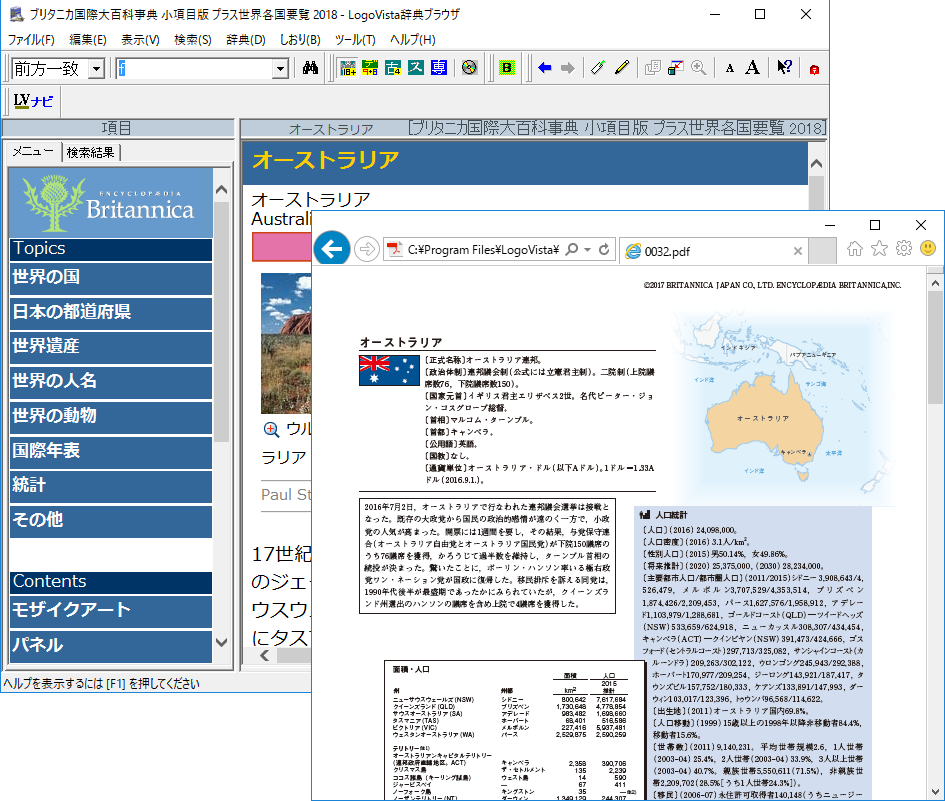
Task: Open the しおり(B) menu
Action: point(300,40)
